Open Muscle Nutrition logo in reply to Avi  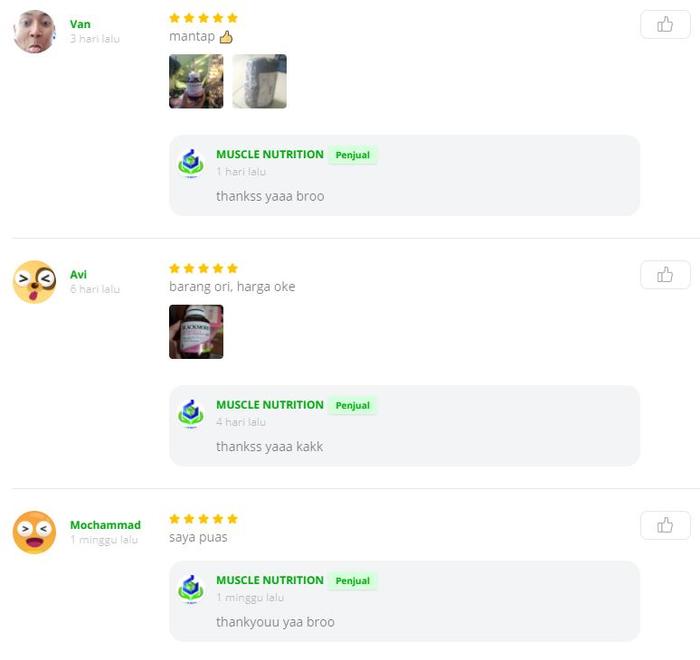[x=191, y=414]
